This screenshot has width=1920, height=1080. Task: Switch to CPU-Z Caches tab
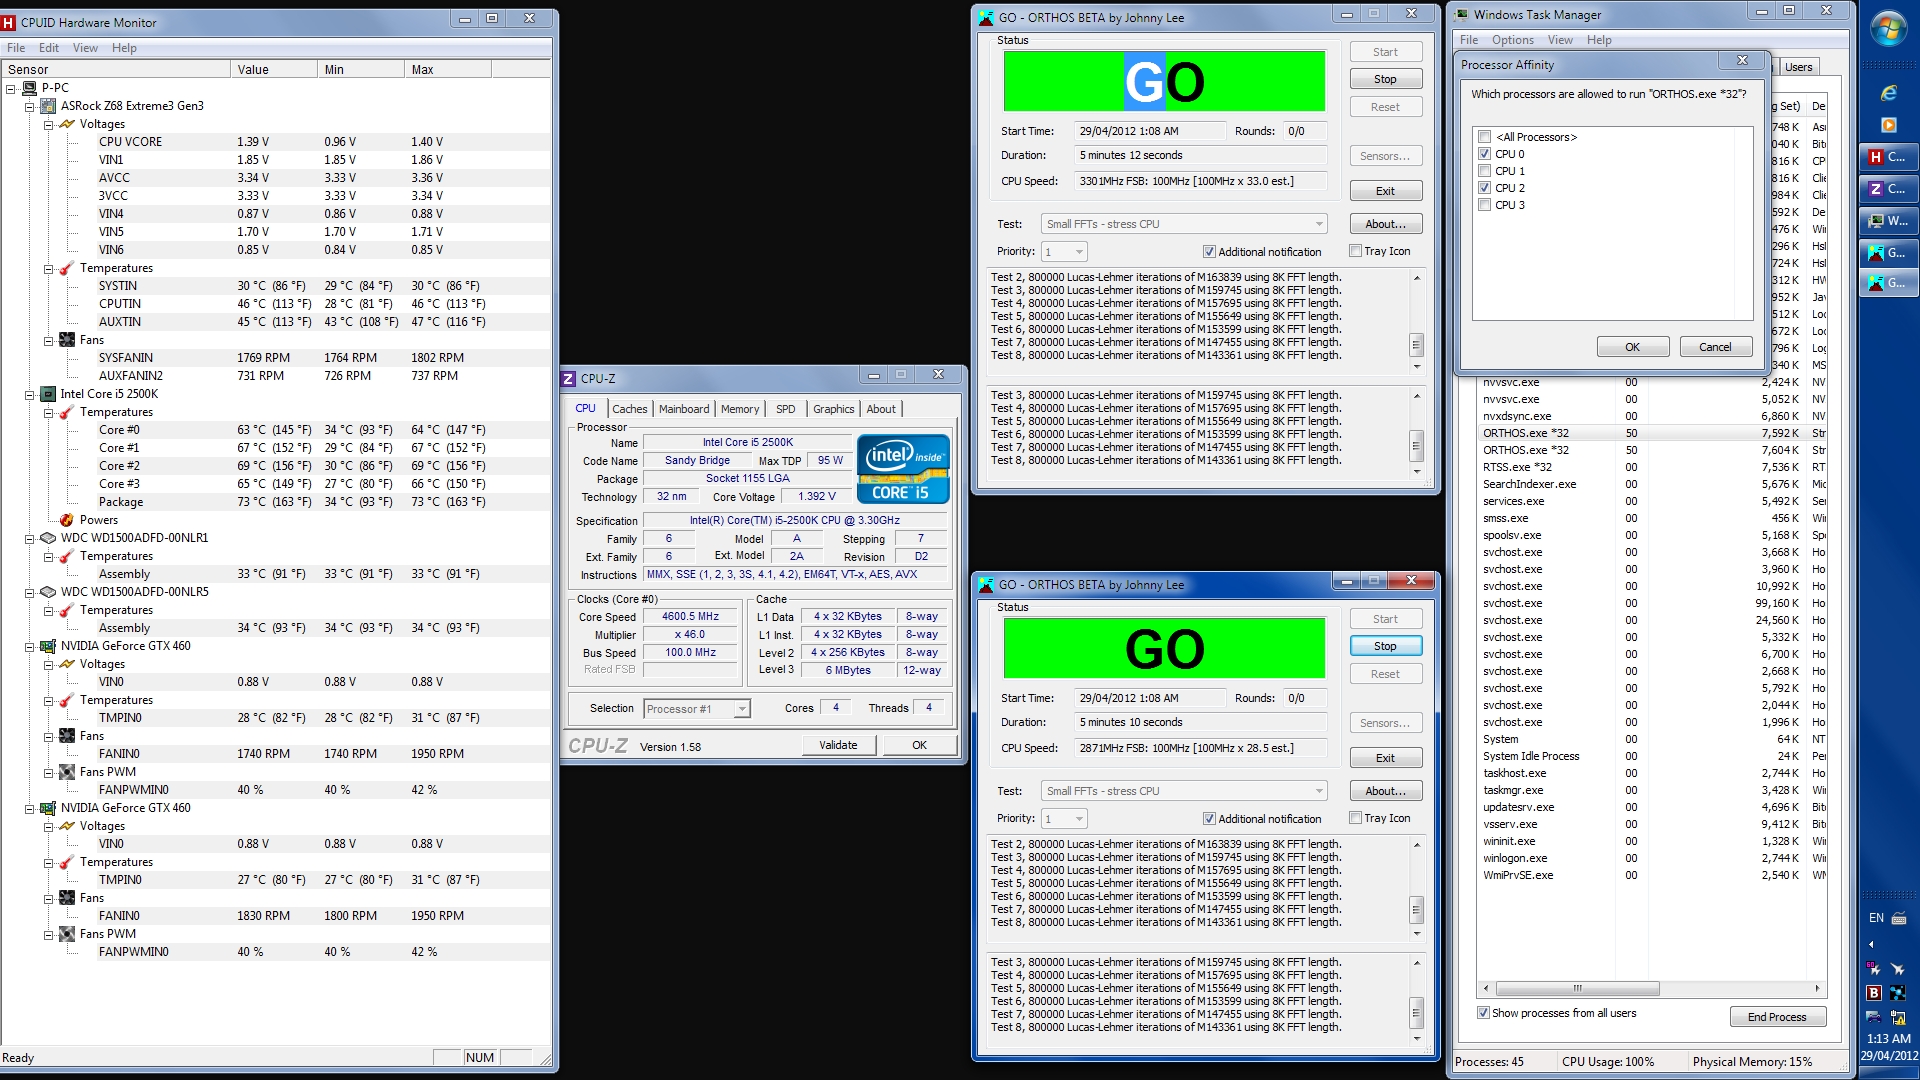[x=629, y=409]
